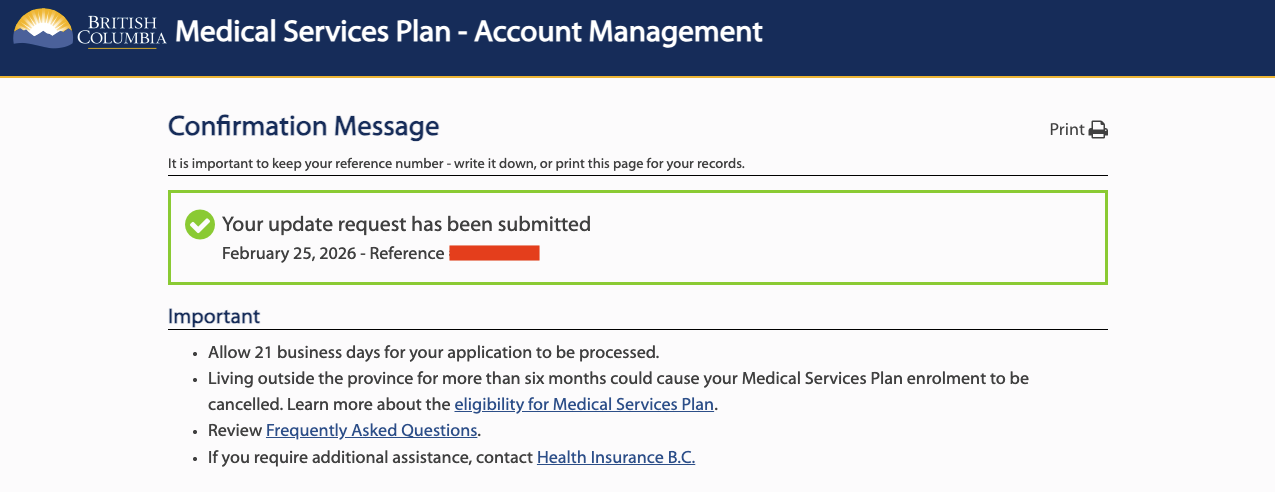
Task: Click the printer icon
Action: (1098, 130)
